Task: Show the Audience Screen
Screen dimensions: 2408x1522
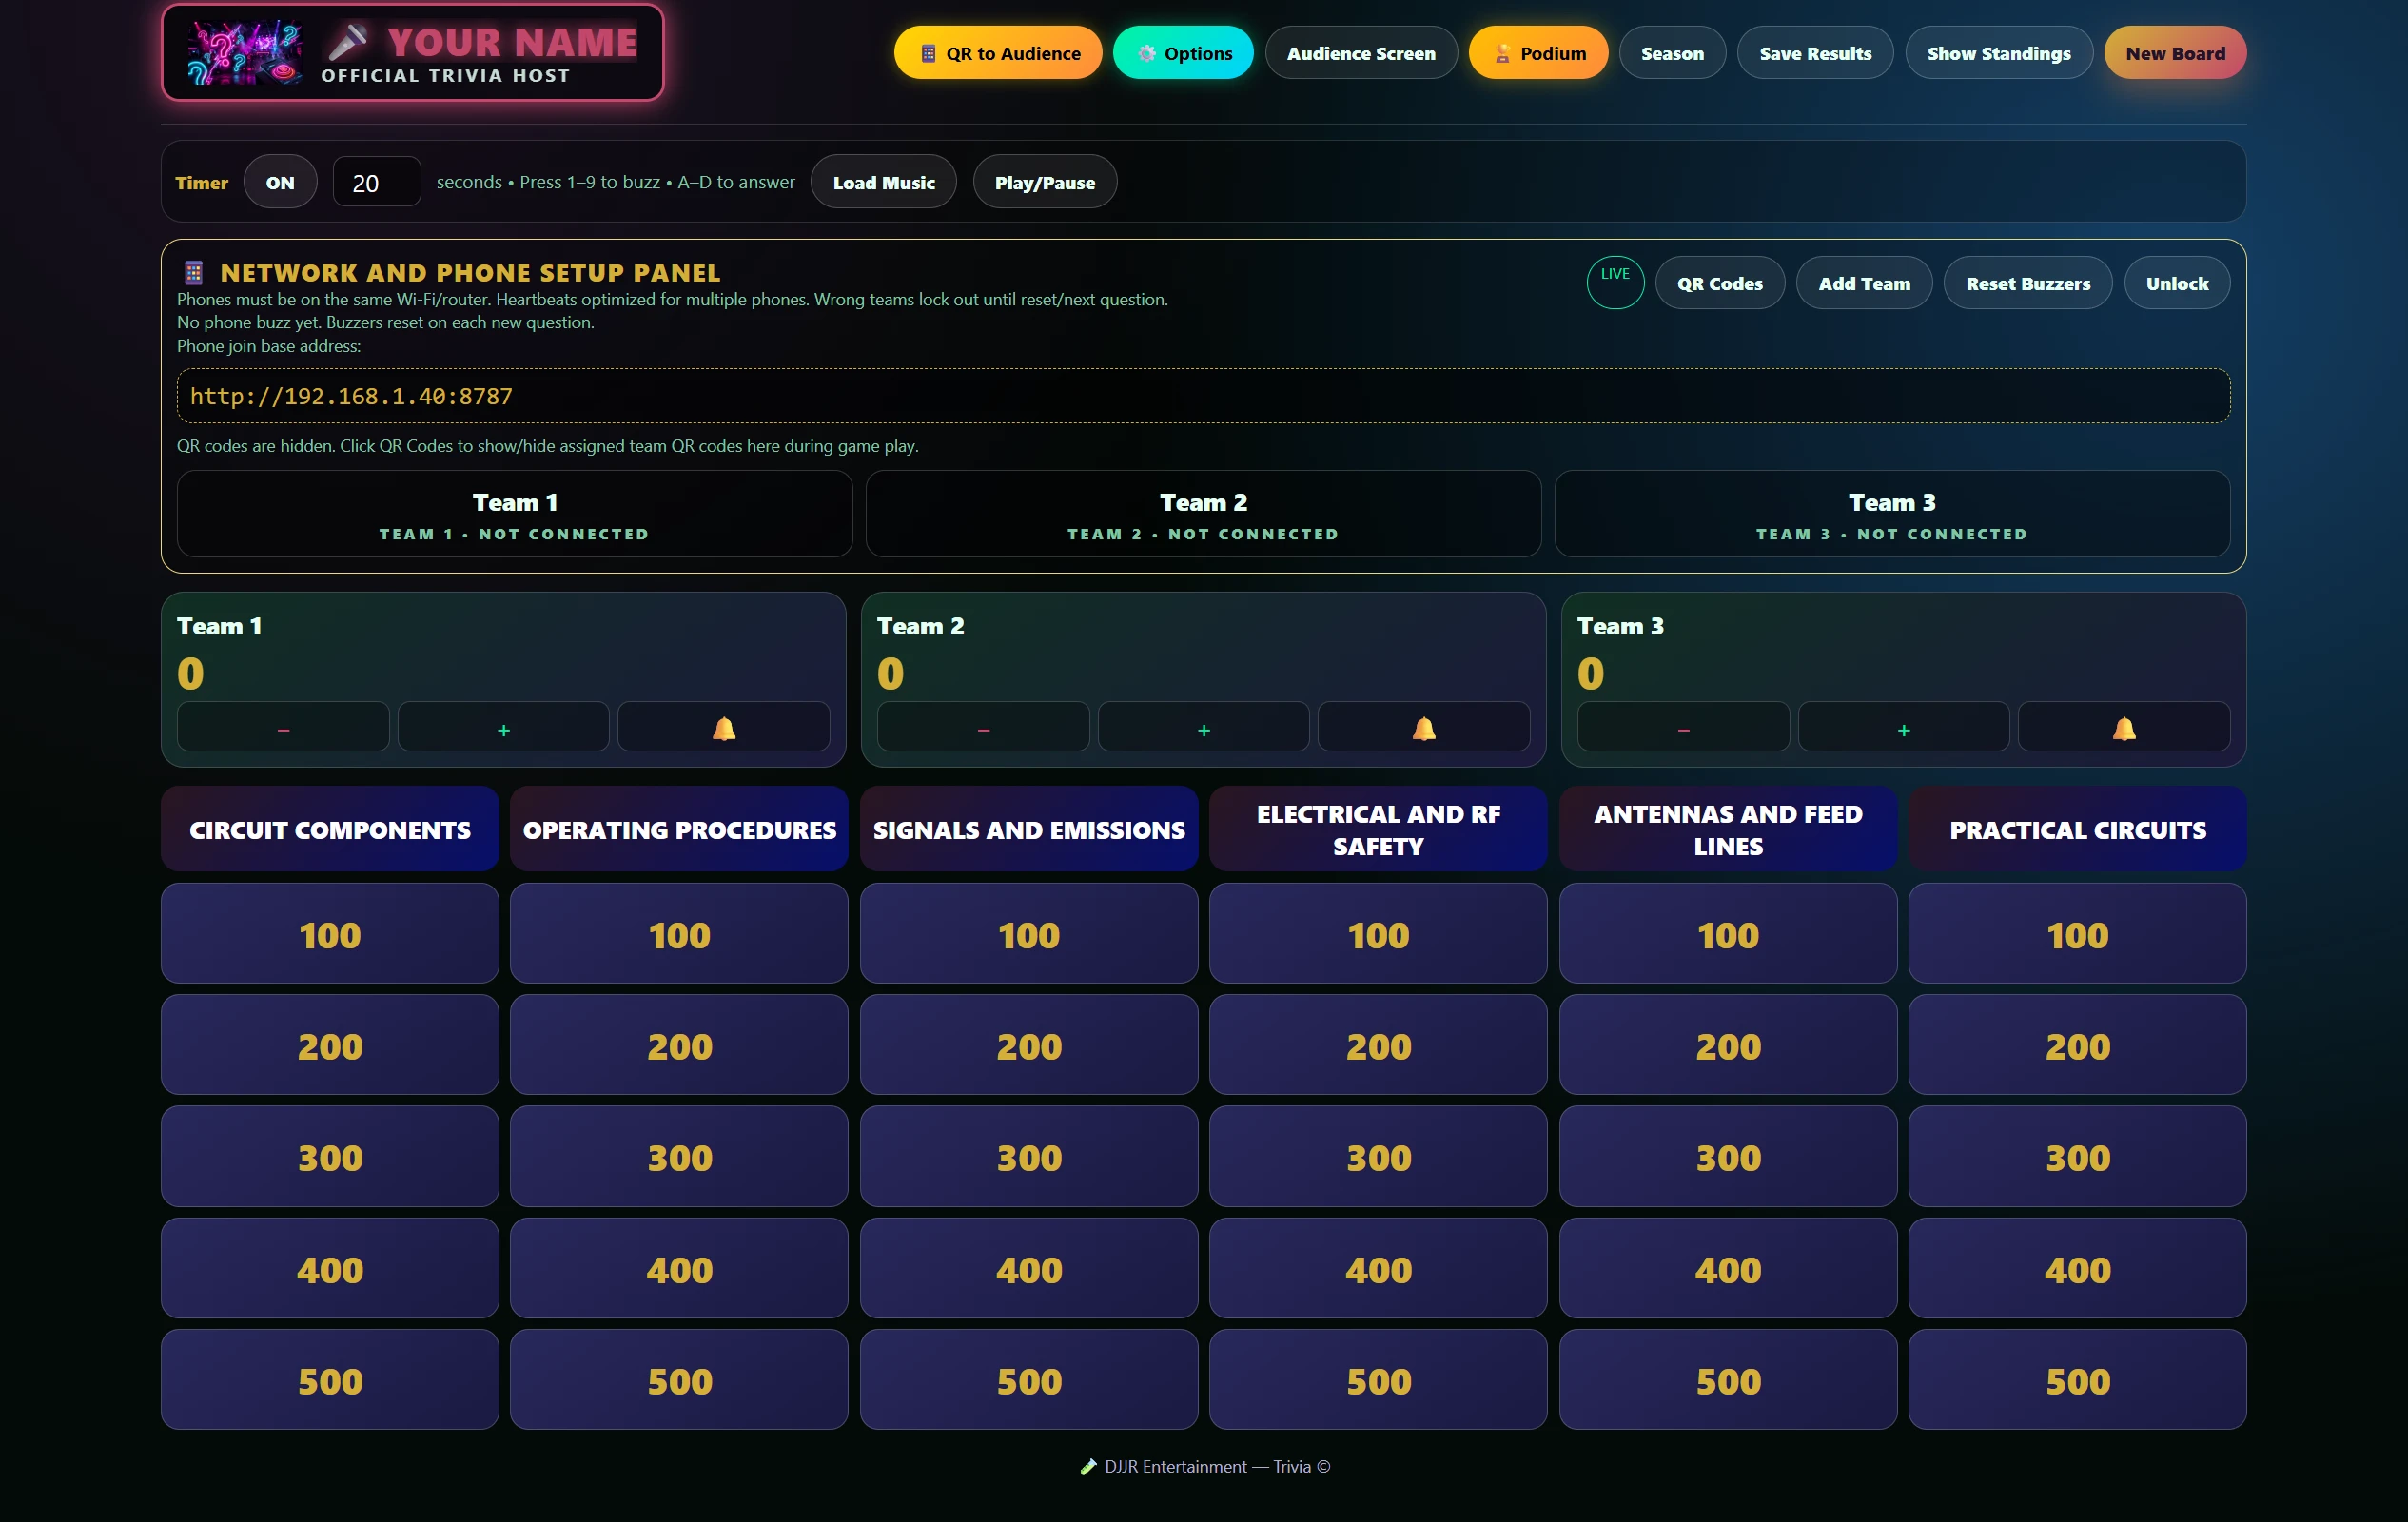Action: [1361, 53]
